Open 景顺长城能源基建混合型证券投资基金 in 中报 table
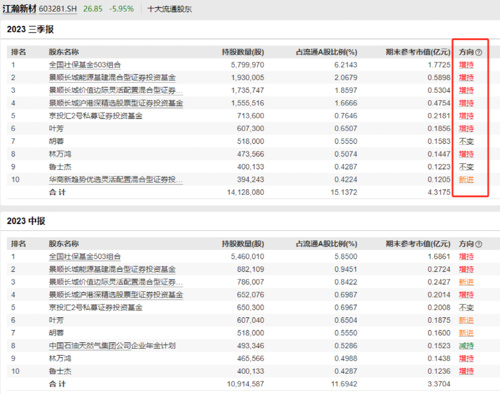Viewport: 500px width, 394px height. pyautogui.click(x=112, y=269)
